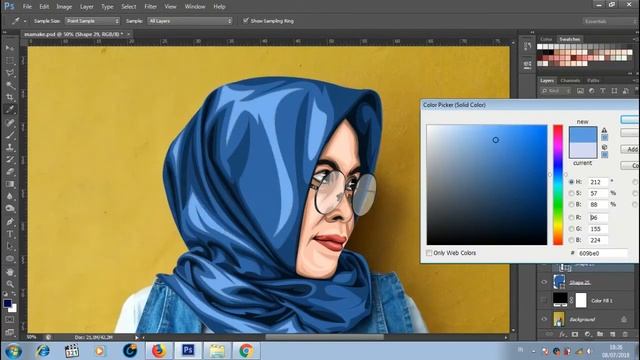Open the Sample All Layers dropdown
Viewport: 640px width, 360px height.
pos(190,21)
